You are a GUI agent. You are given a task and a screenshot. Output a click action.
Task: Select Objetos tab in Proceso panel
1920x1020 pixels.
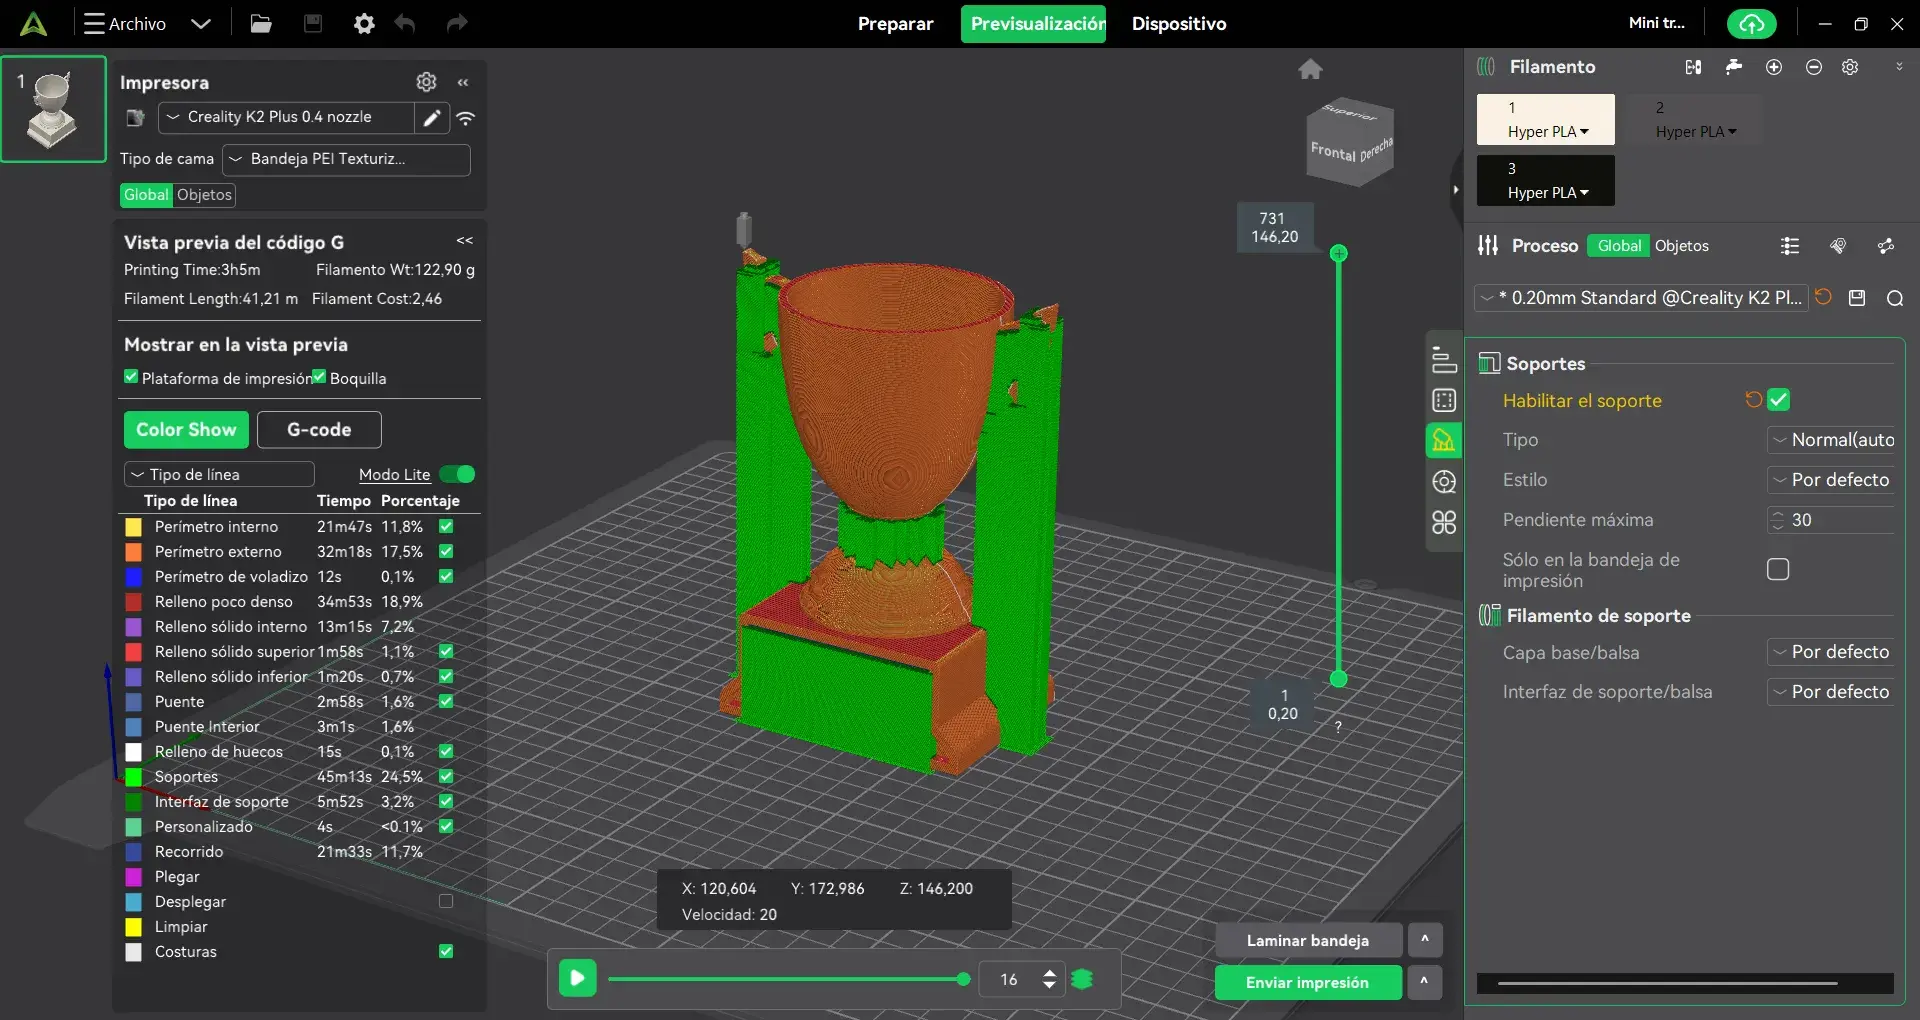point(1682,246)
